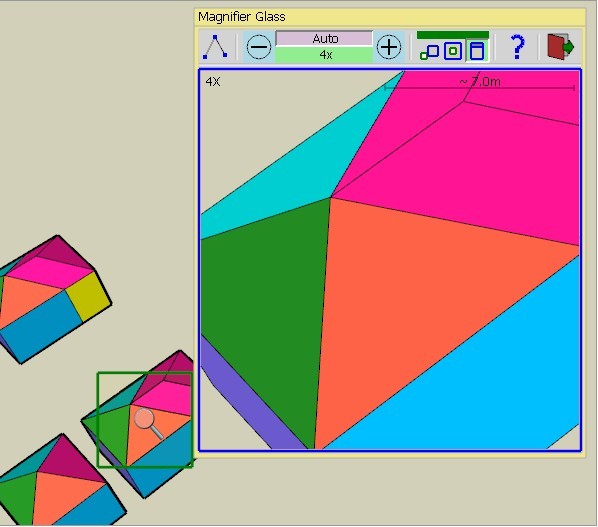Click the 4X label in magnified view
598x527 pixels.
(213, 82)
